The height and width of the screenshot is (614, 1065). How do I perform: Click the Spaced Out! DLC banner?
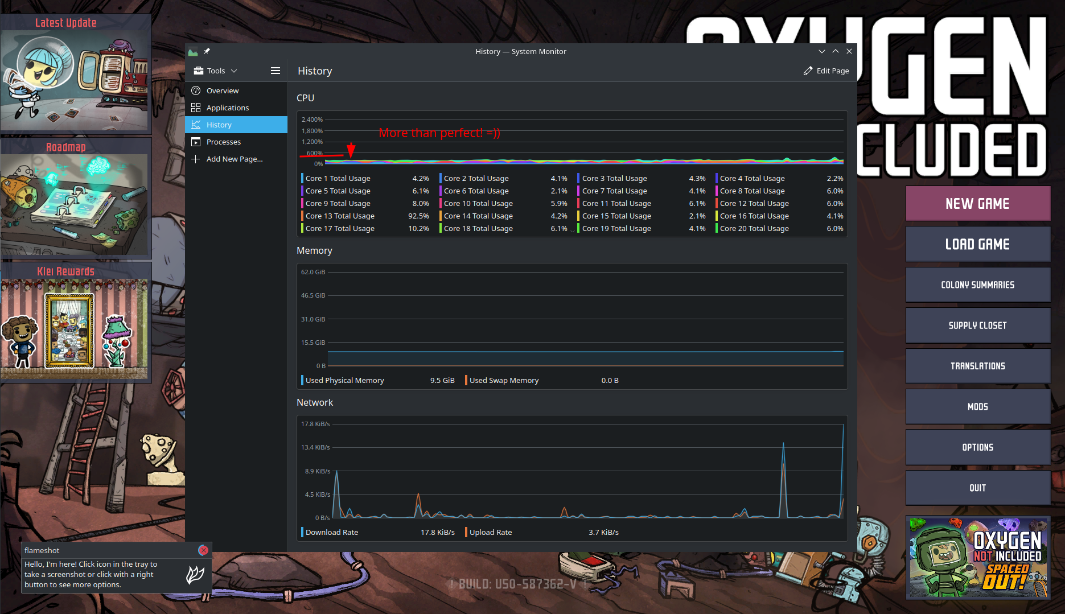[x=977, y=556]
